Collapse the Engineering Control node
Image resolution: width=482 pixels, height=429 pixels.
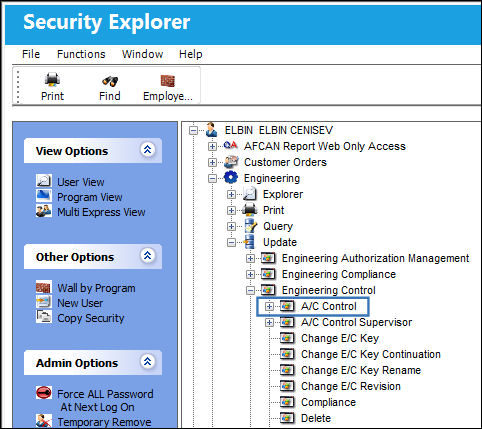250,290
